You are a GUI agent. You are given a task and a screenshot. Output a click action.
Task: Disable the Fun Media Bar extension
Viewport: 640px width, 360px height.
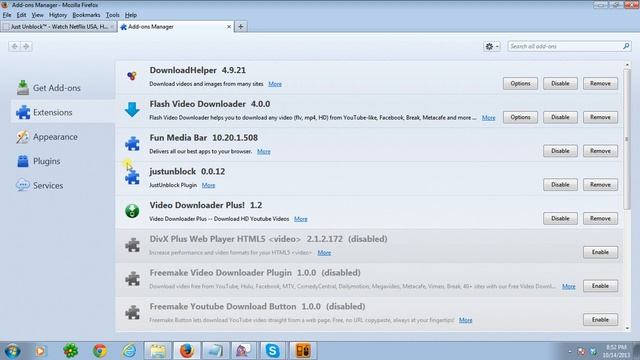[560, 151]
